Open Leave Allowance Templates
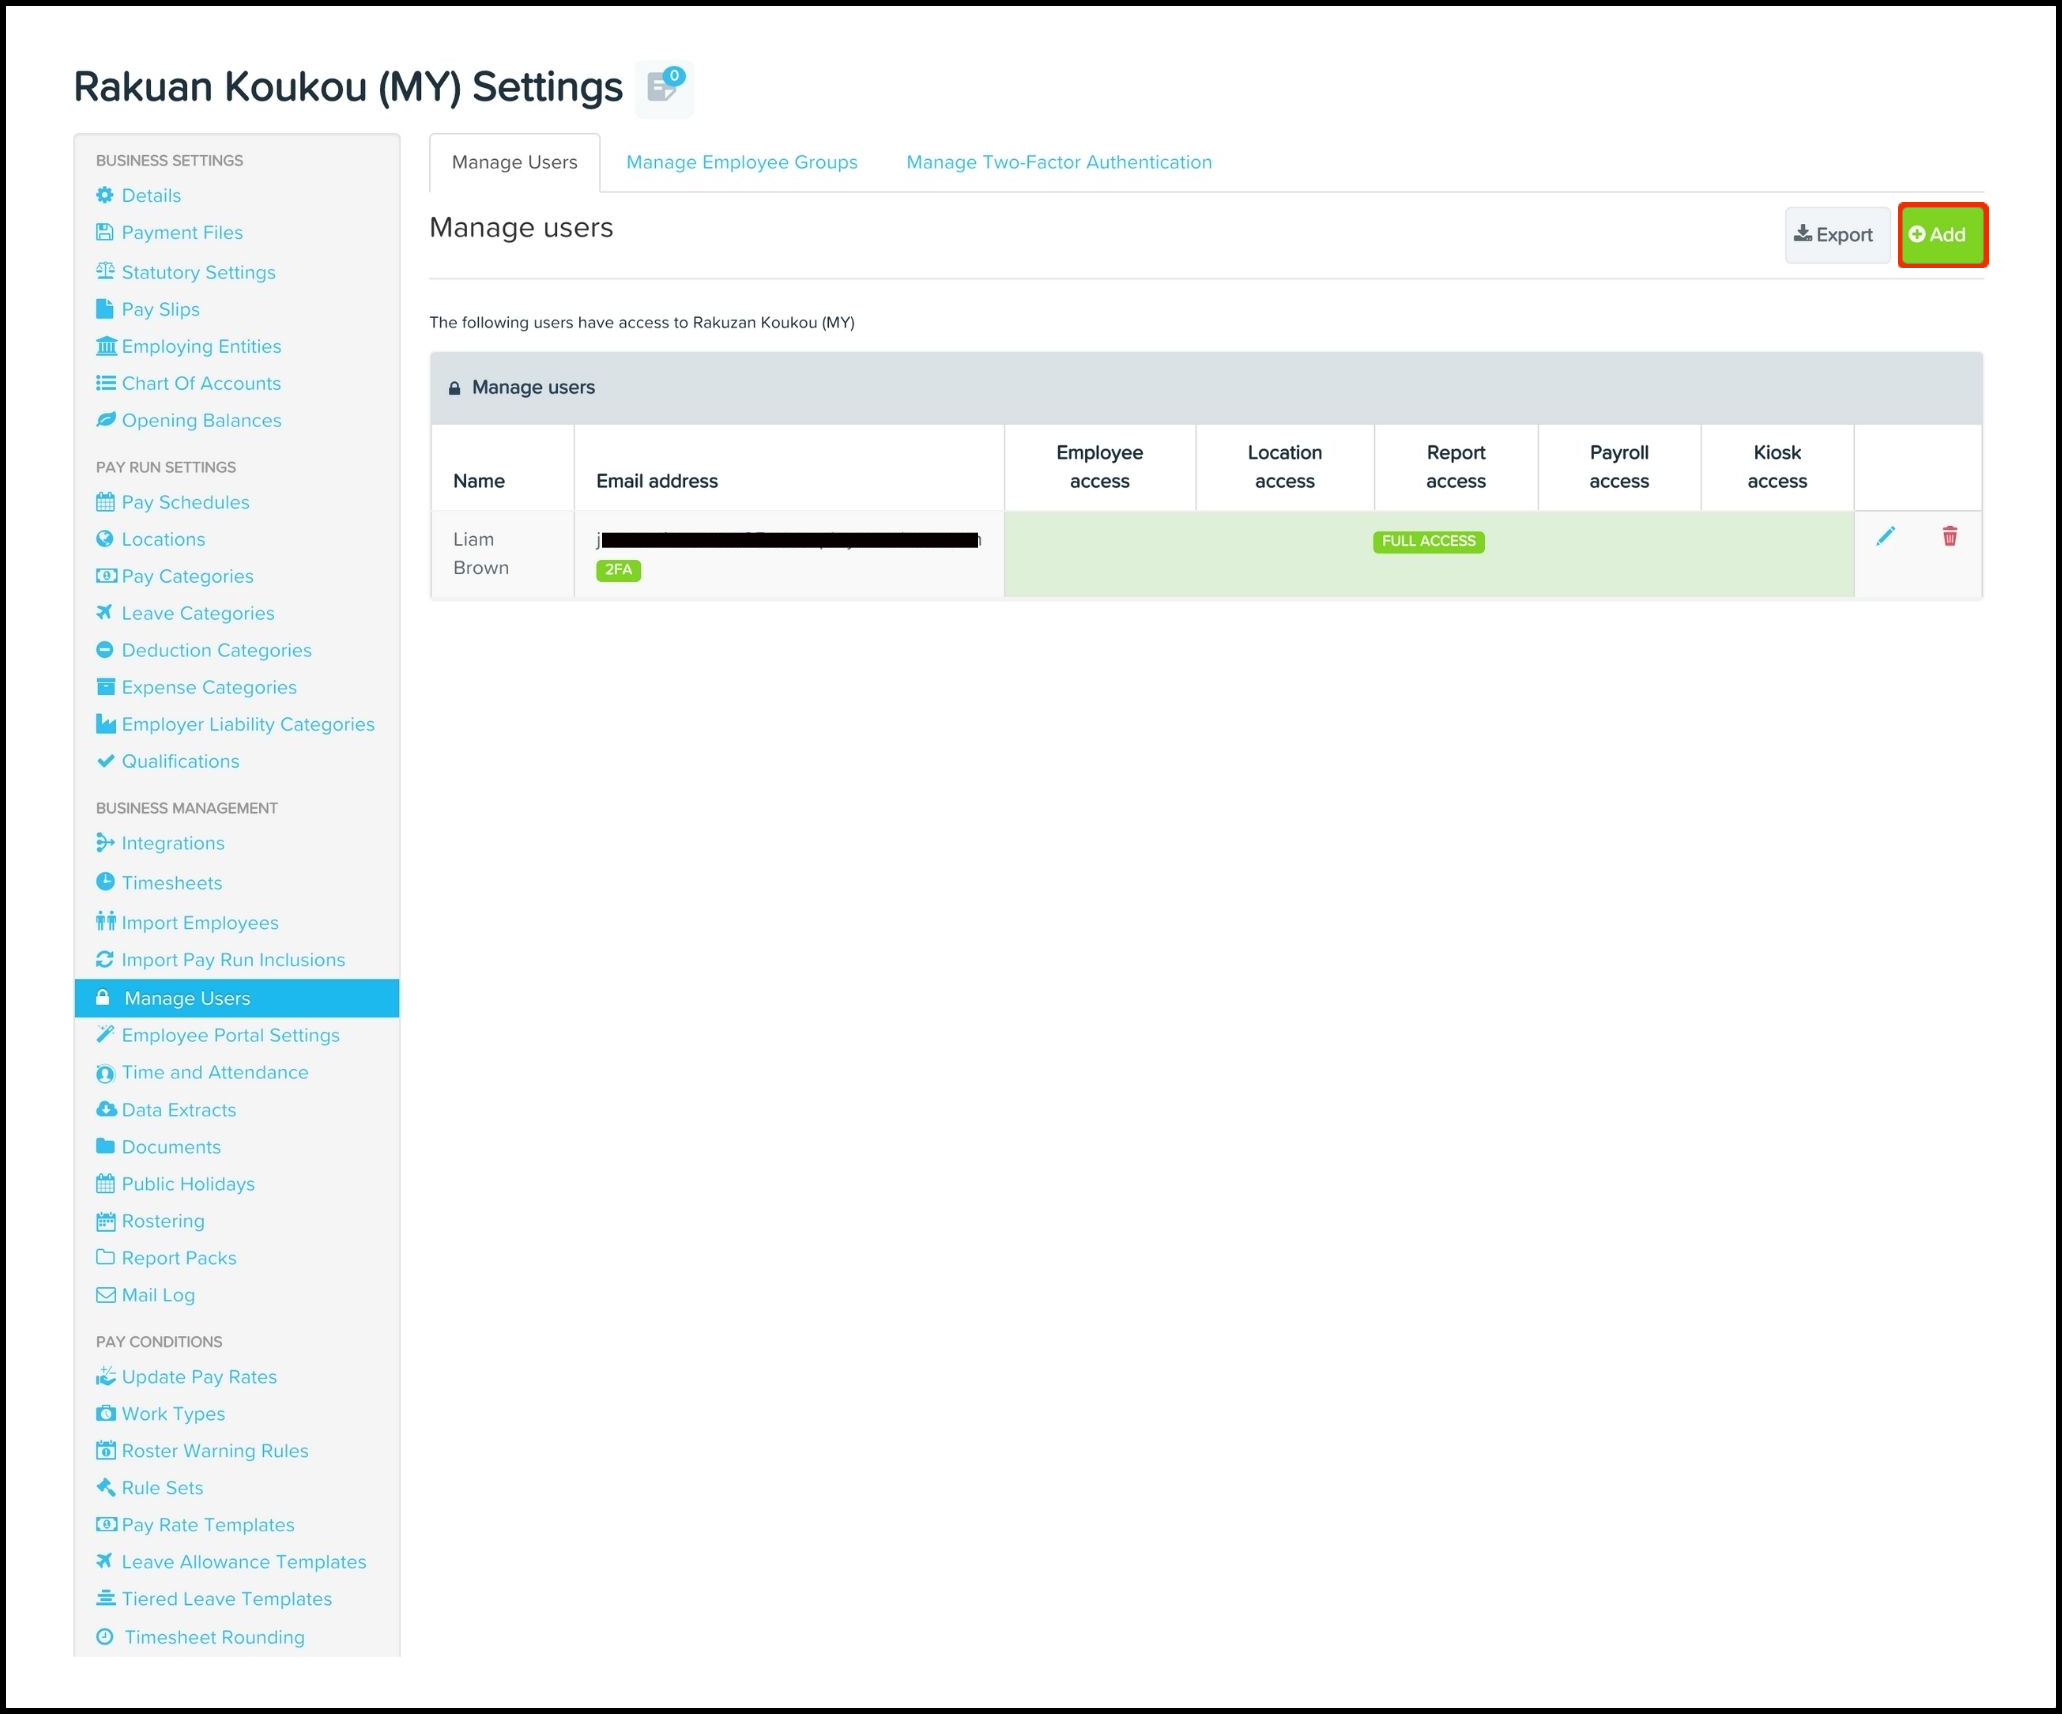 244,1562
